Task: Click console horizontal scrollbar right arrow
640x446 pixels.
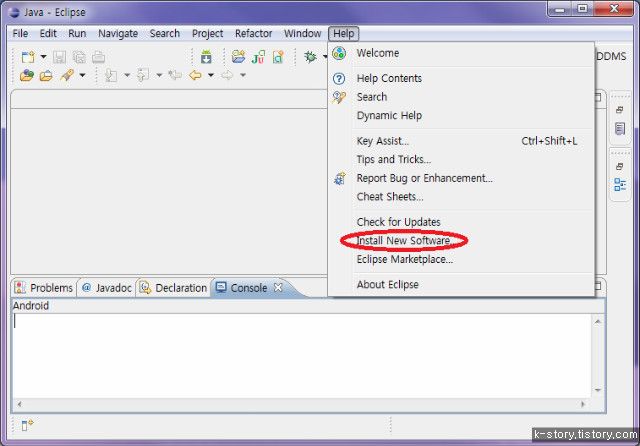Action: pos(583,404)
